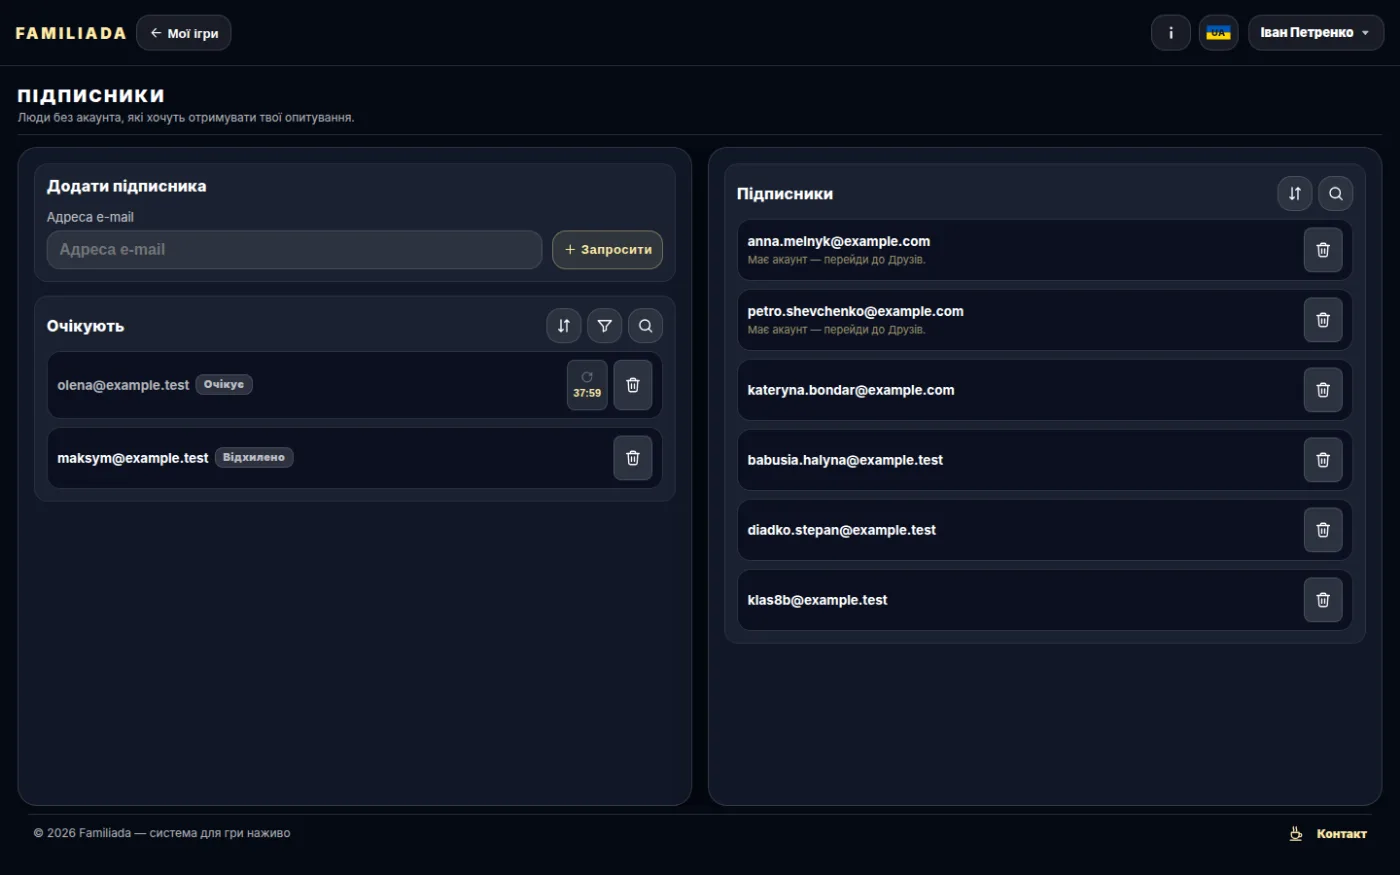
Task: Click the babusia.halyna@example.test address
Action: coord(845,460)
